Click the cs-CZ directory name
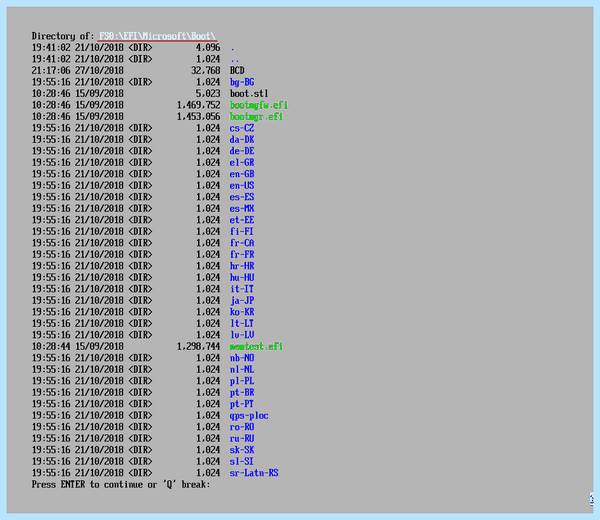Viewport: 600px width, 520px height. click(242, 128)
